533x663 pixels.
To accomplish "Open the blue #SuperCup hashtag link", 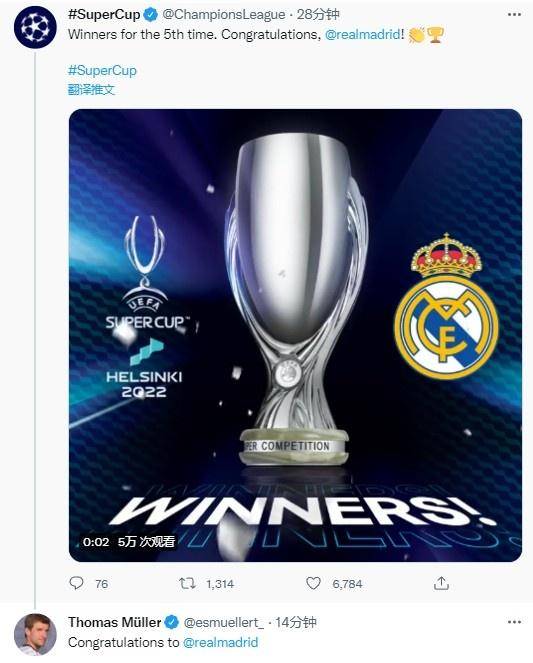I will tap(102, 70).
